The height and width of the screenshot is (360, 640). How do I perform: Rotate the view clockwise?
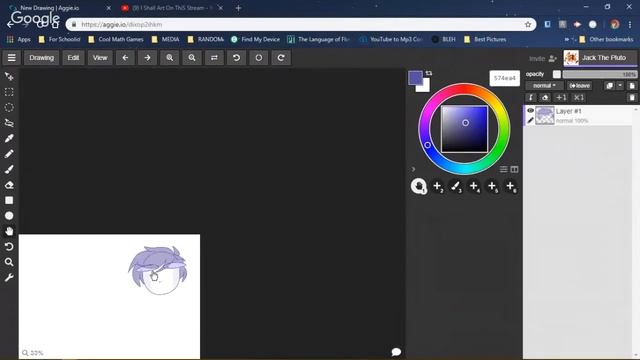pos(281,58)
